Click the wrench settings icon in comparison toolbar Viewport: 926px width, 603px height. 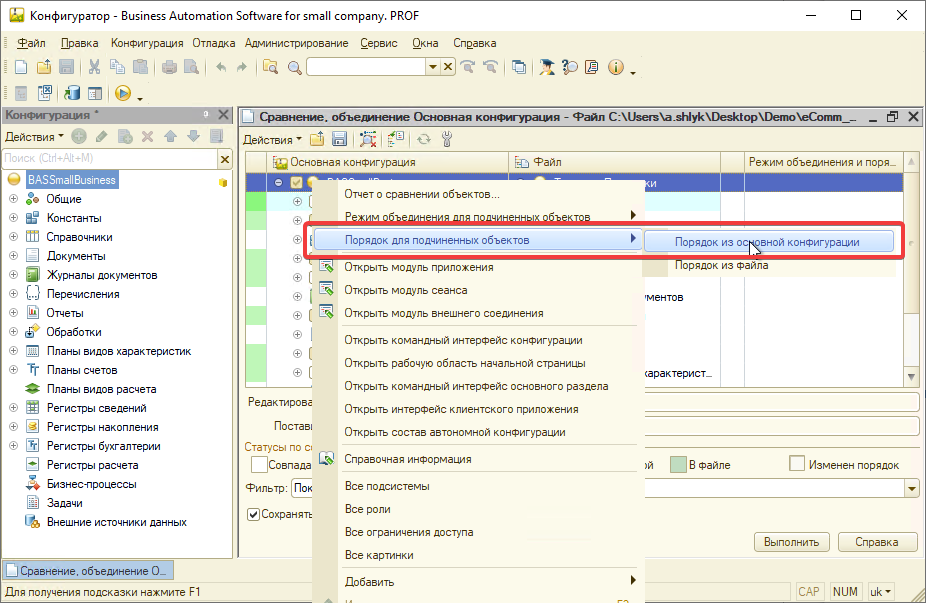(447, 139)
